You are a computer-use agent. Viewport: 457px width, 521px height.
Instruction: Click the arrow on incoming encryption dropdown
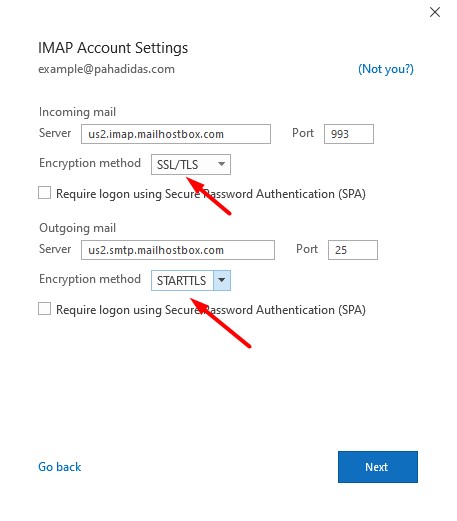(x=221, y=164)
